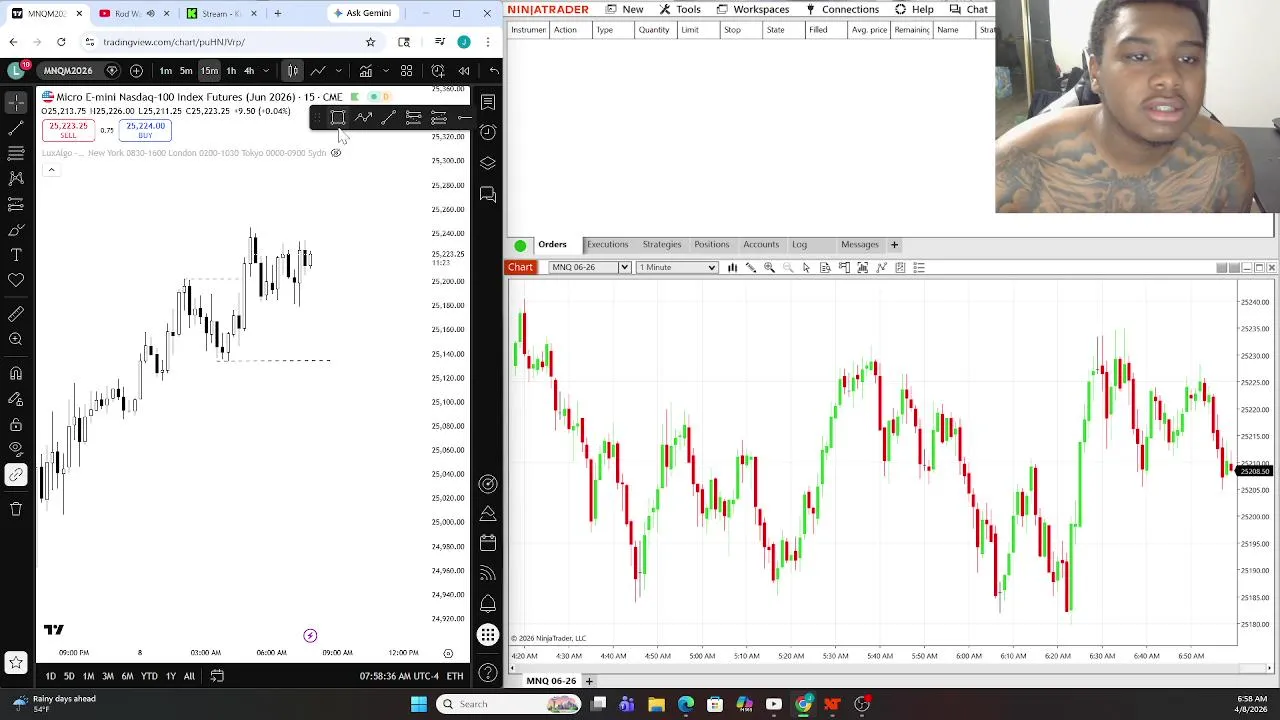
Task: Open NinjaTrader New menu button
Action: point(624,9)
